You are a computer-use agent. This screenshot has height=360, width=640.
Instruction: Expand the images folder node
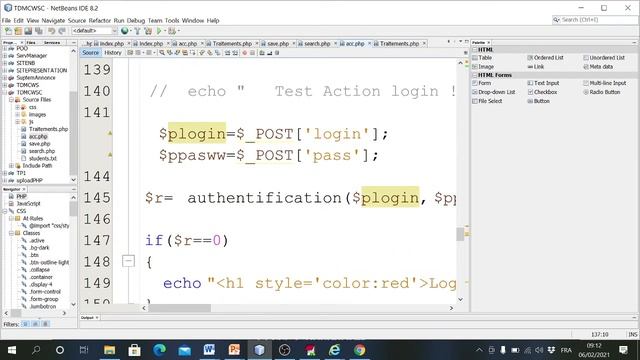(18, 115)
